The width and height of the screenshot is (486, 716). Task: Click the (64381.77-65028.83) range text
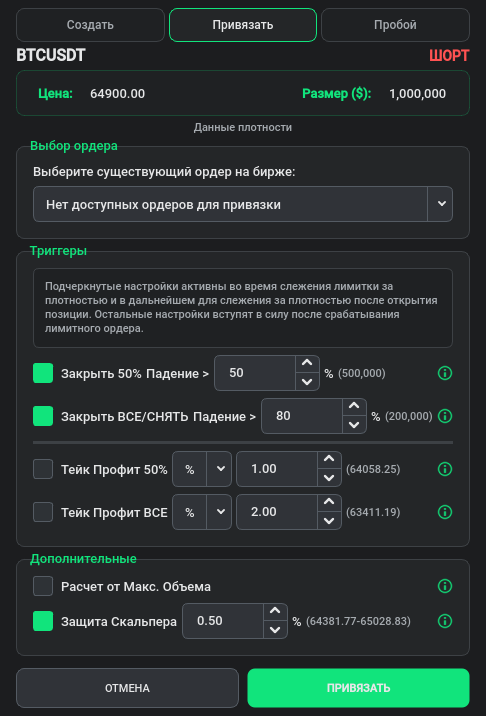coord(358,621)
